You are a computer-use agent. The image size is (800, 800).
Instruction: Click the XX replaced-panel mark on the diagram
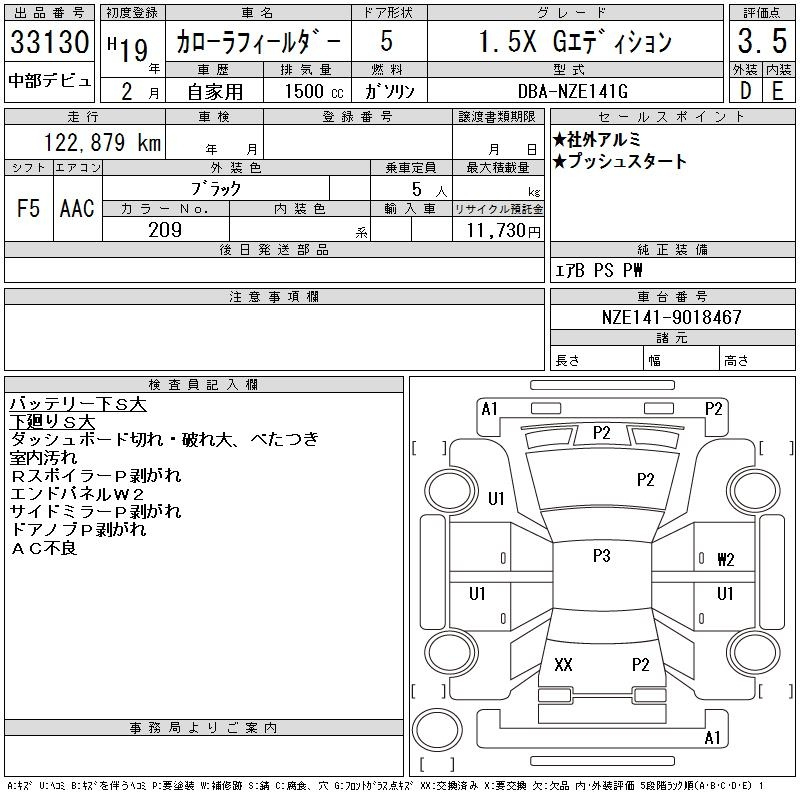point(563,664)
